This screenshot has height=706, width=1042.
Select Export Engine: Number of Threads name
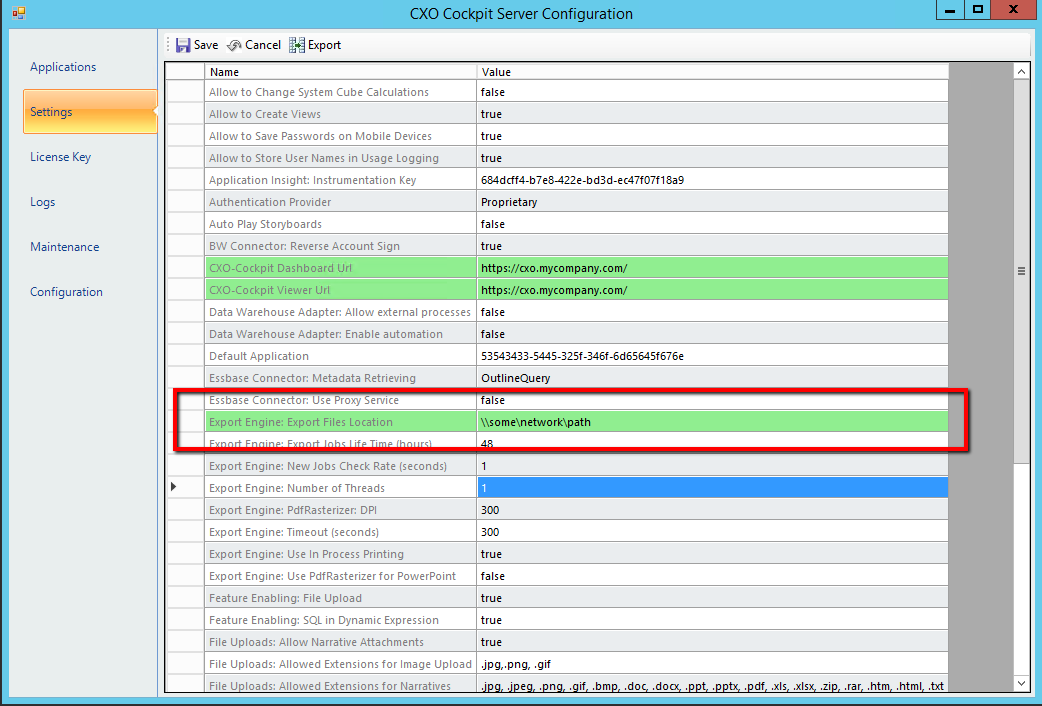(340, 488)
